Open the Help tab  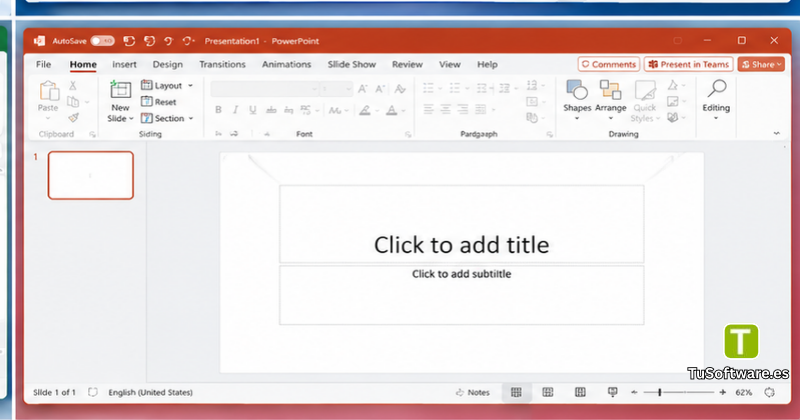coord(487,64)
